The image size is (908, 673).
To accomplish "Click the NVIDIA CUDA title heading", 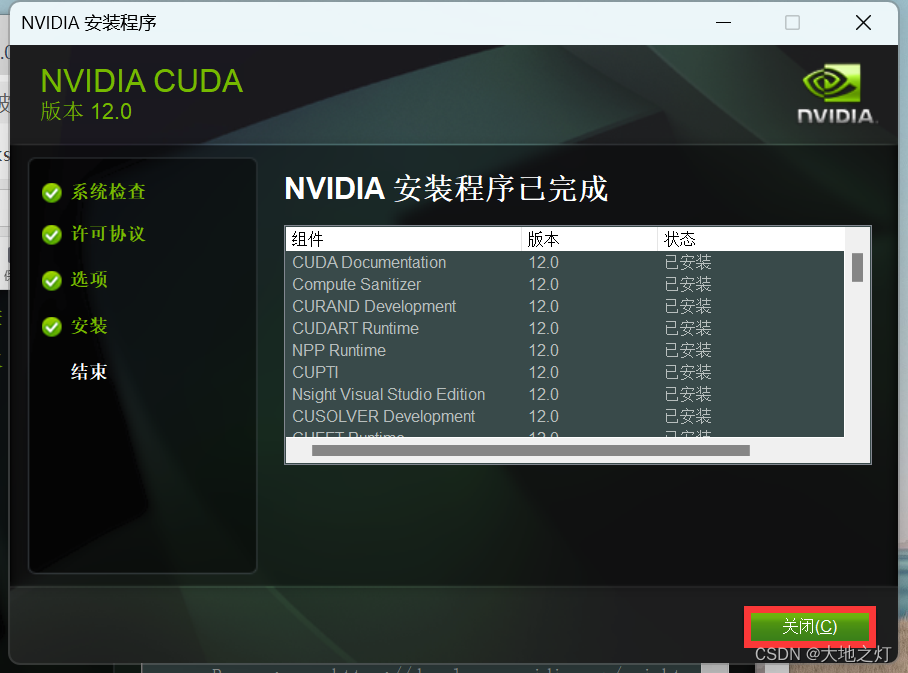I will (x=142, y=81).
